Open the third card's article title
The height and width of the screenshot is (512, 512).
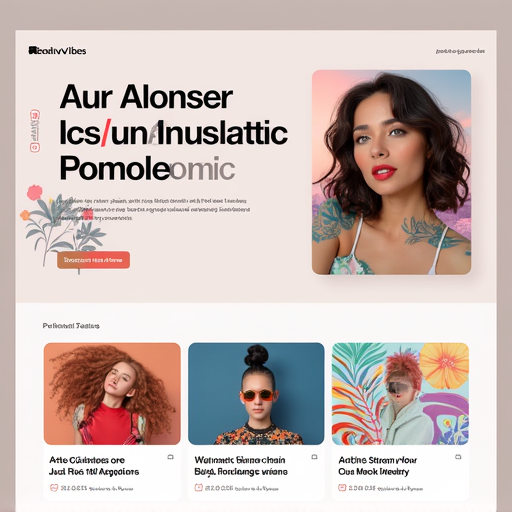[x=377, y=466]
